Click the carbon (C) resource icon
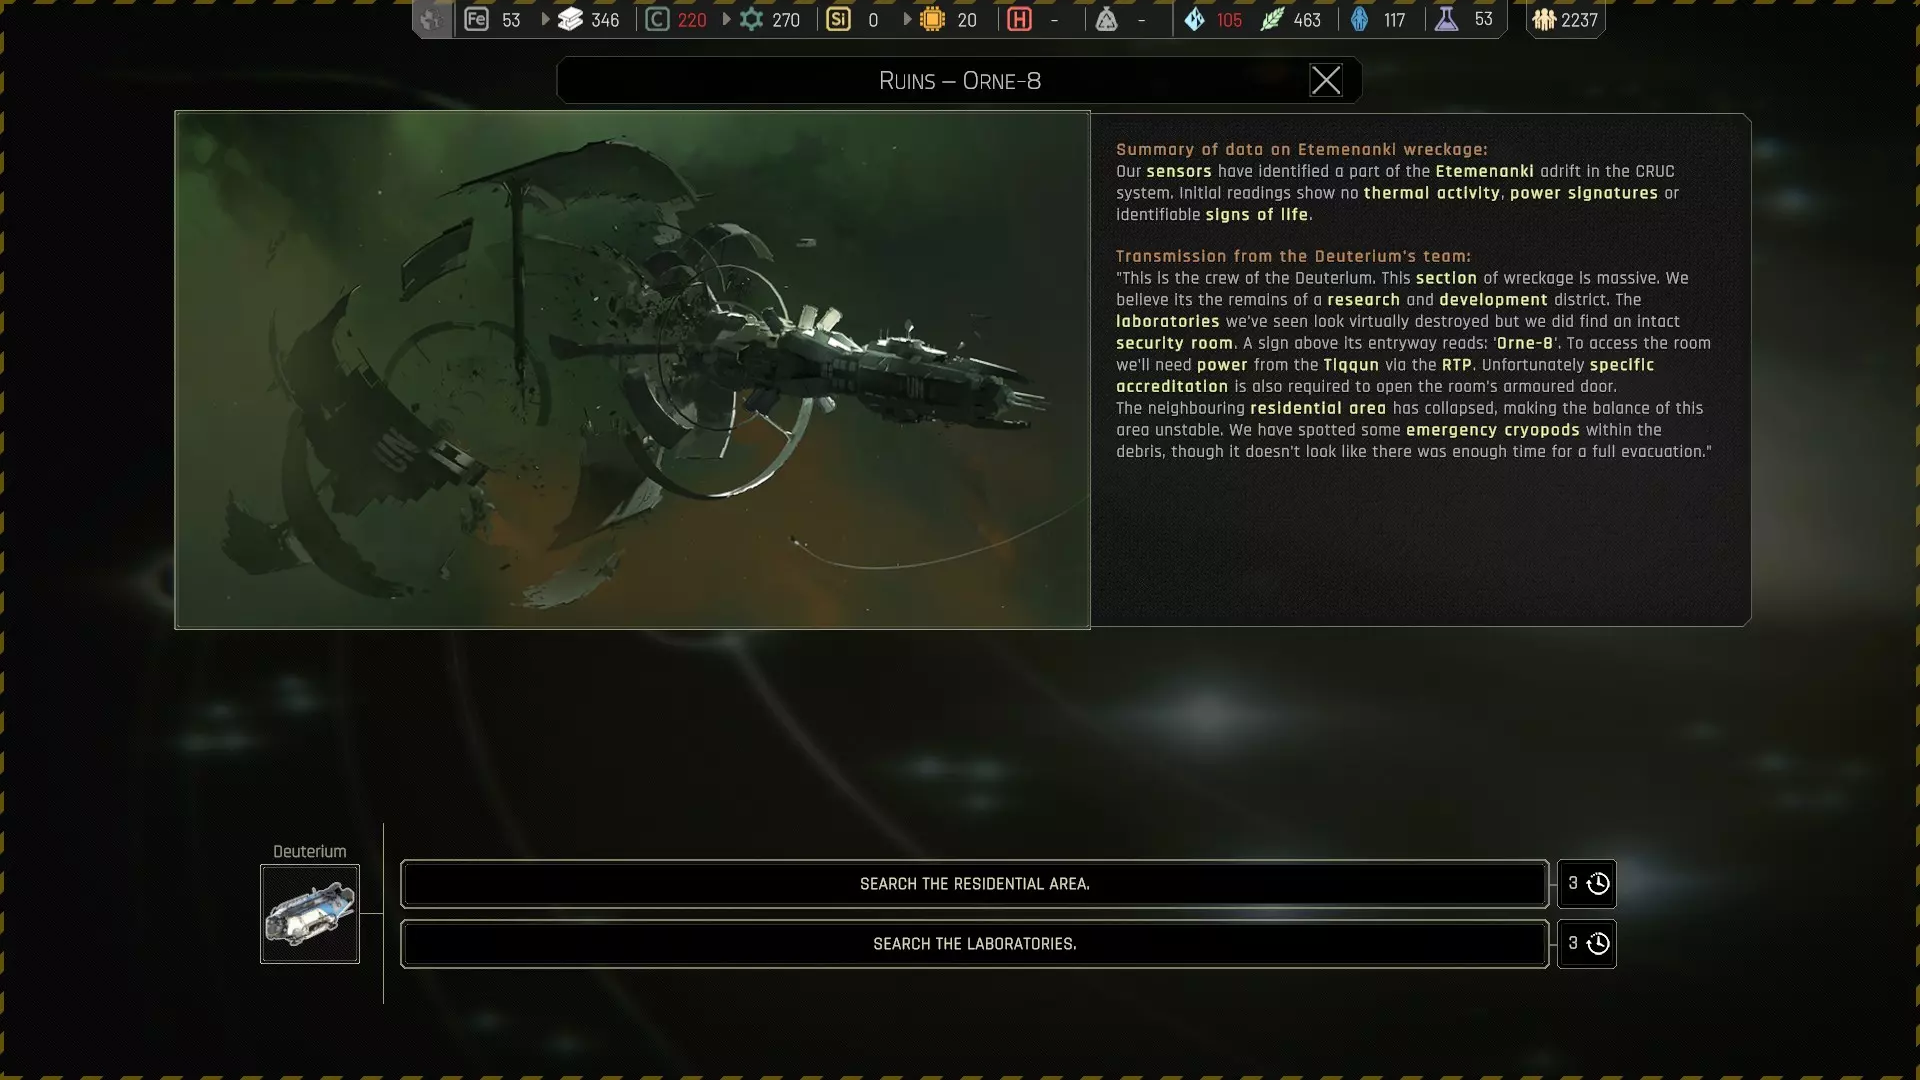This screenshot has height=1080, width=1920. (x=657, y=19)
